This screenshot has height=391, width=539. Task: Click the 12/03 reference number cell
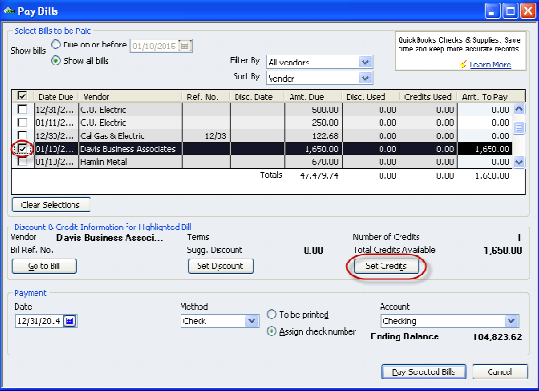(206, 136)
